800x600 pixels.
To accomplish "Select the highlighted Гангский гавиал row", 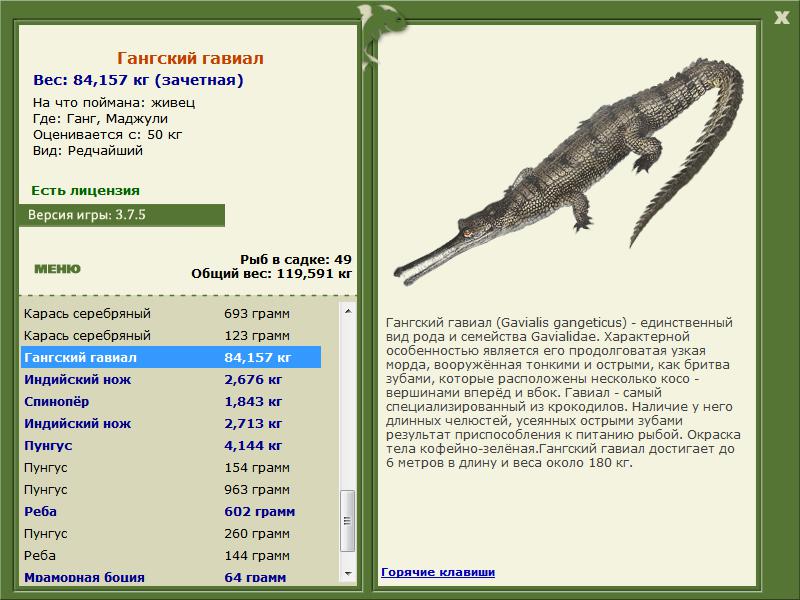I will [x=171, y=357].
